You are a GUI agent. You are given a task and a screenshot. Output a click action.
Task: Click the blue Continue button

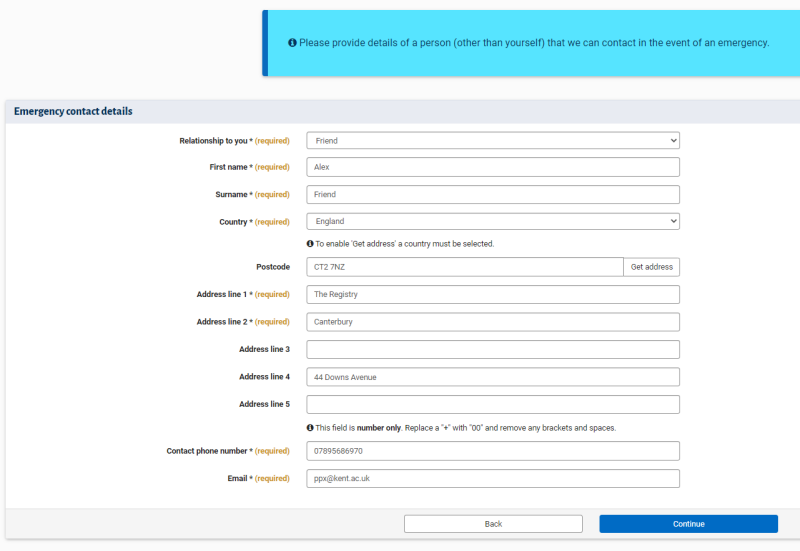[x=688, y=524]
